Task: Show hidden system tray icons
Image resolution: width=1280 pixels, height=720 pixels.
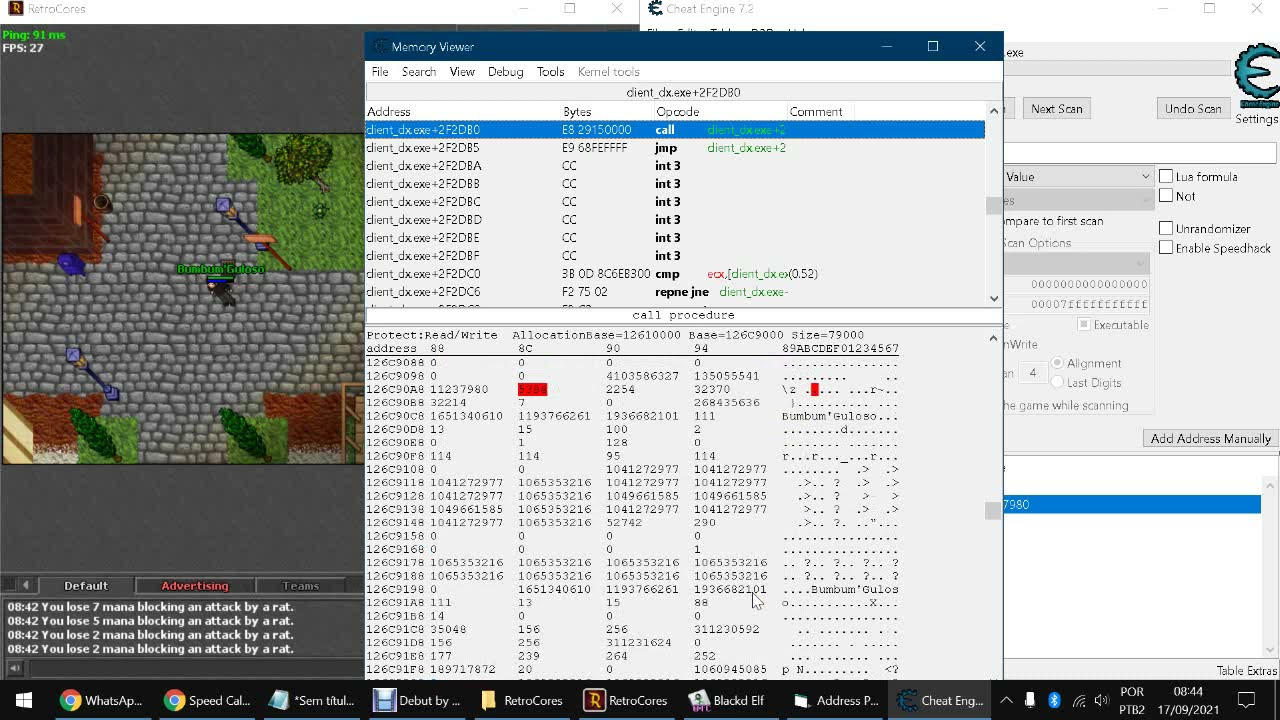Action: coord(1006,700)
